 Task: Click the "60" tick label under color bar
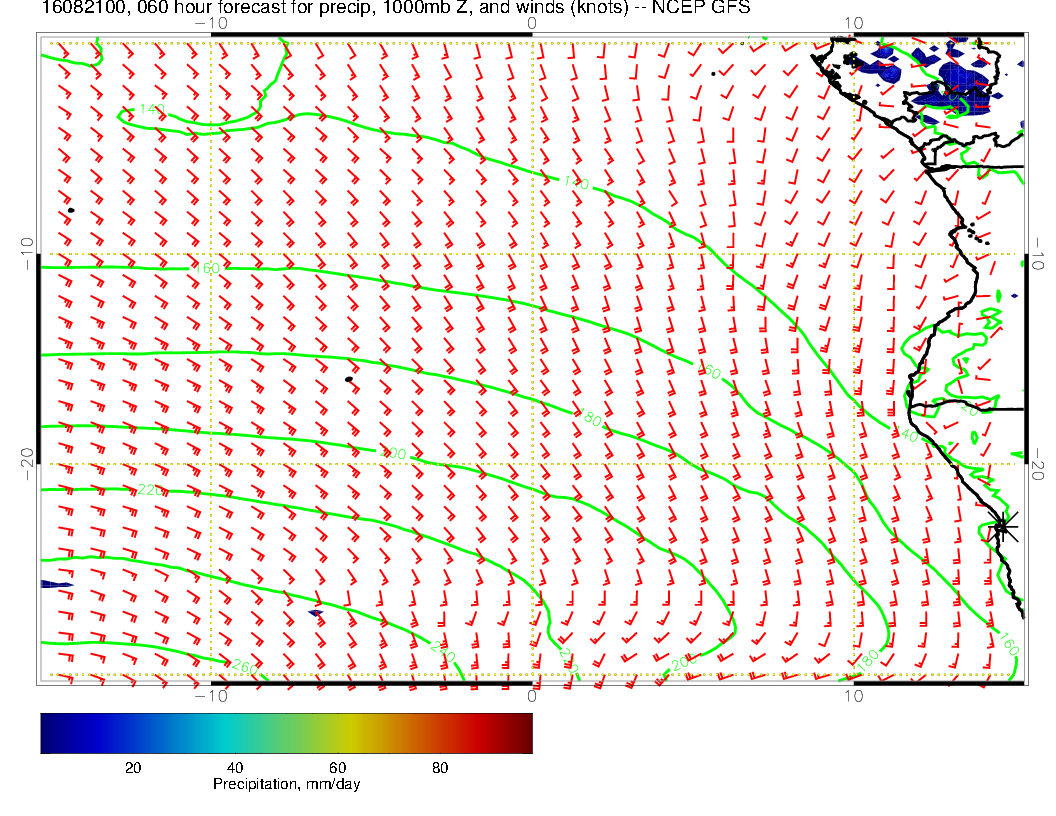pos(337,768)
